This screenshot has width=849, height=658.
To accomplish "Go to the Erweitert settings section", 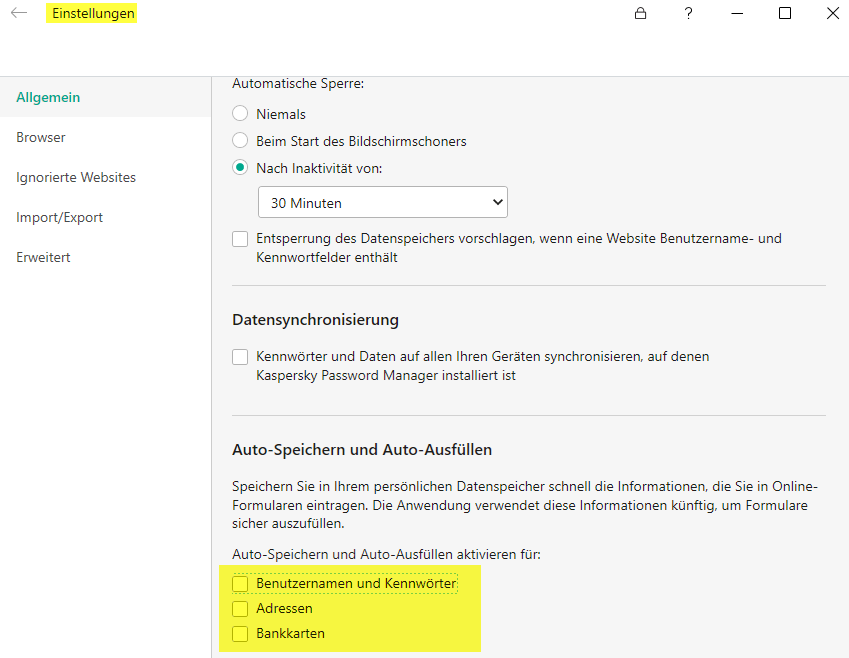I will pyautogui.click(x=43, y=258).
